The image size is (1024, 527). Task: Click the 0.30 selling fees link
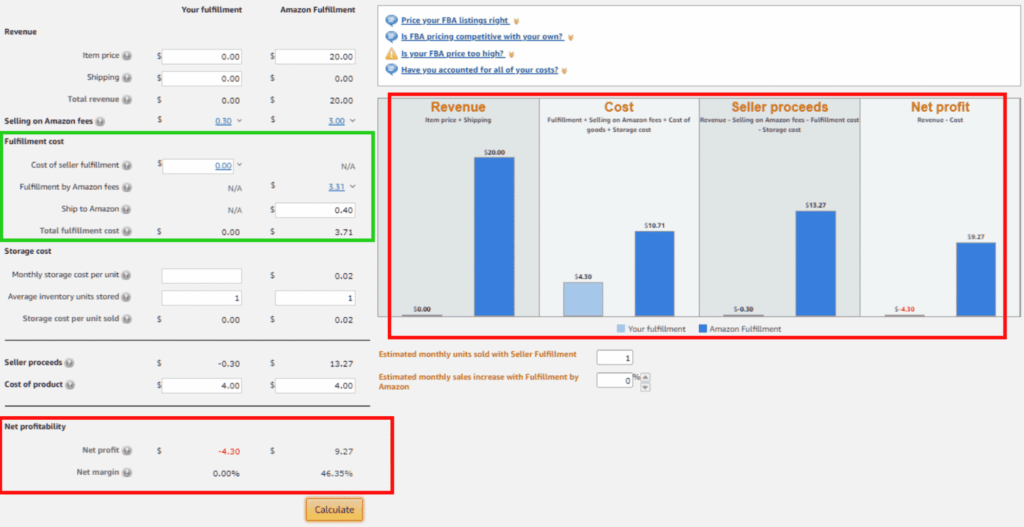pos(223,121)
